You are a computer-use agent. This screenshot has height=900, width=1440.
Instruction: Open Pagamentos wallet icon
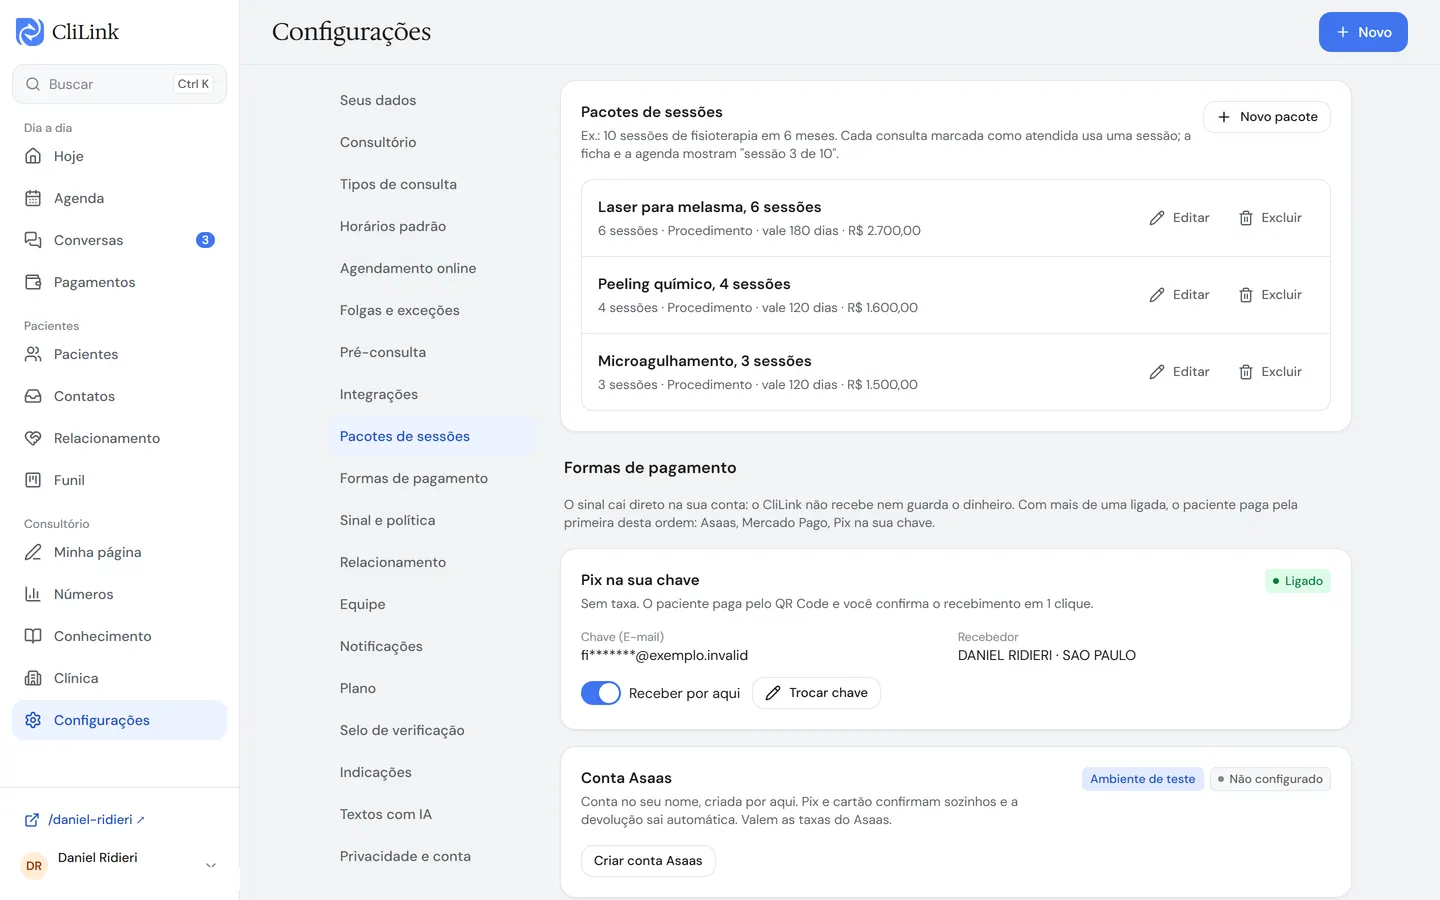pos(33,282)
